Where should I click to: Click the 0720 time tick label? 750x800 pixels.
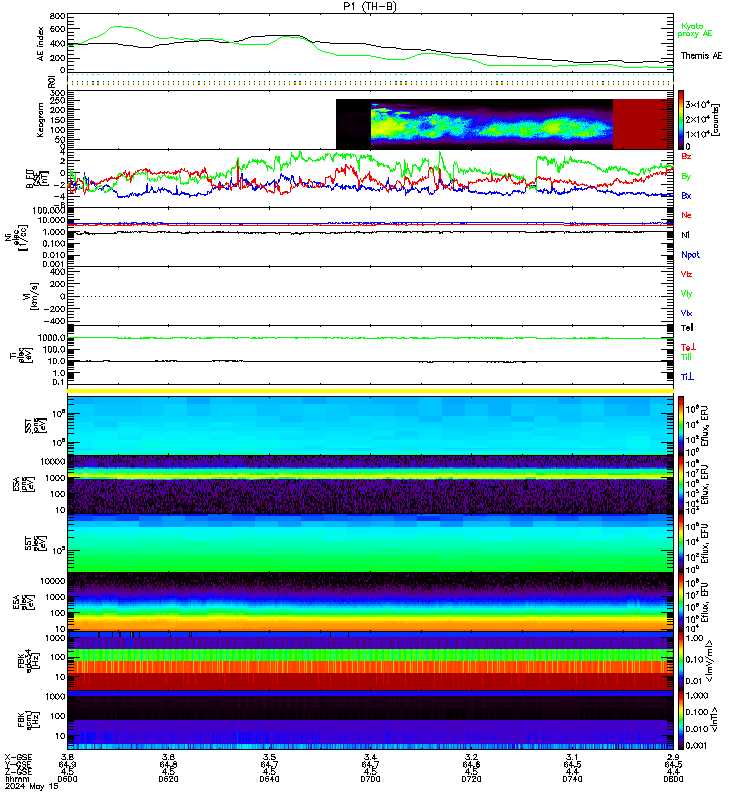471,779
